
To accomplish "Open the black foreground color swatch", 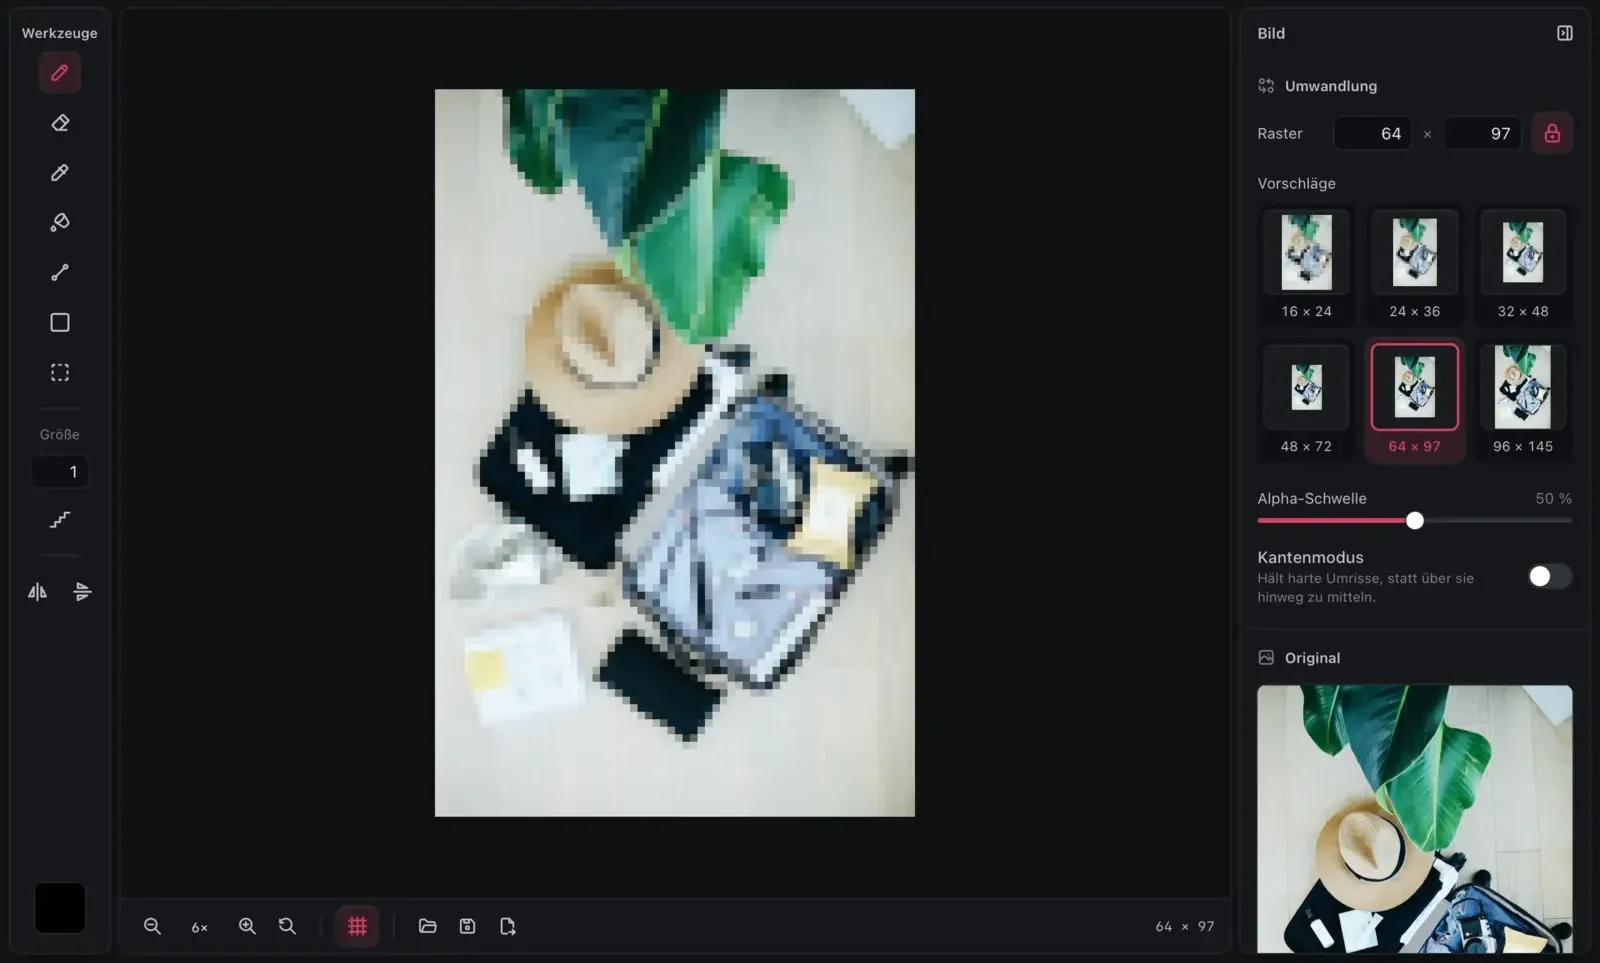I will pos(60,908).
